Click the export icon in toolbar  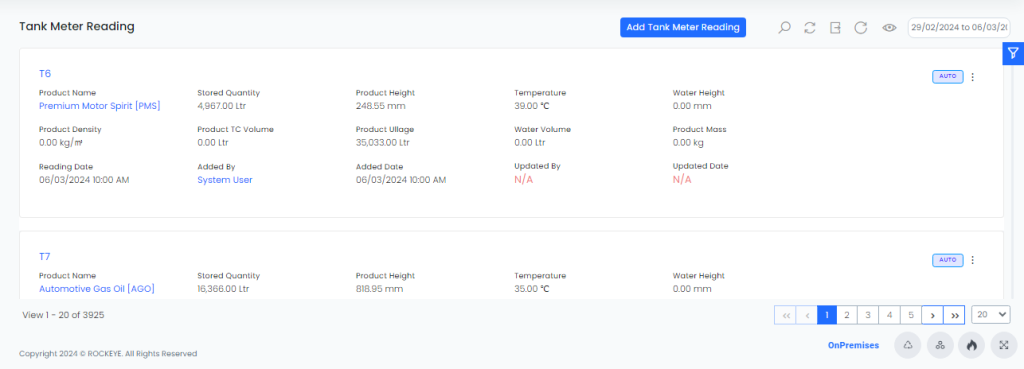coord(835,27)
